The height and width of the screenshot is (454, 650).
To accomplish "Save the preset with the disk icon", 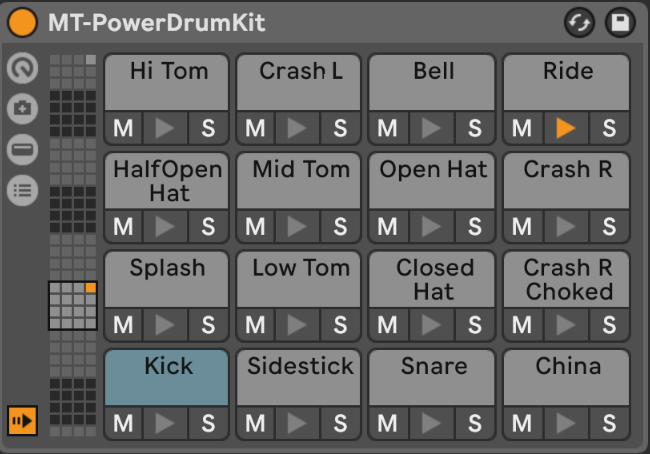I will [x=619, y=22].
